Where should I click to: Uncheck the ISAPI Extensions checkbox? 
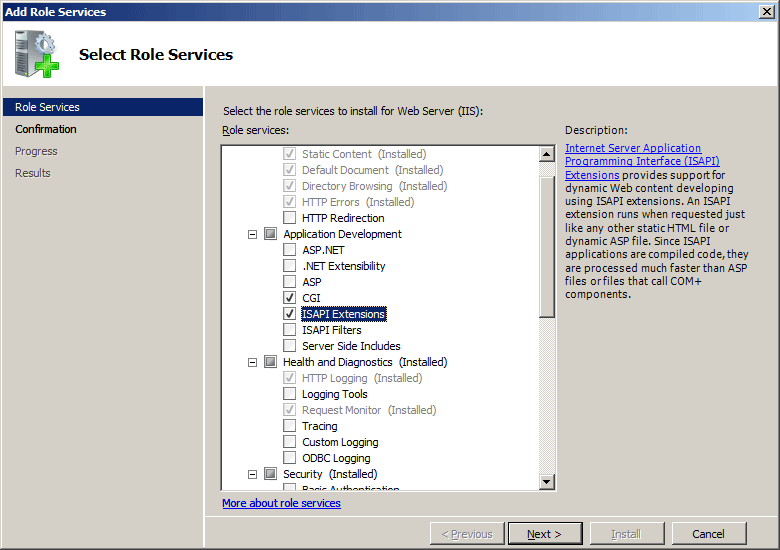[x=290, y=314]
